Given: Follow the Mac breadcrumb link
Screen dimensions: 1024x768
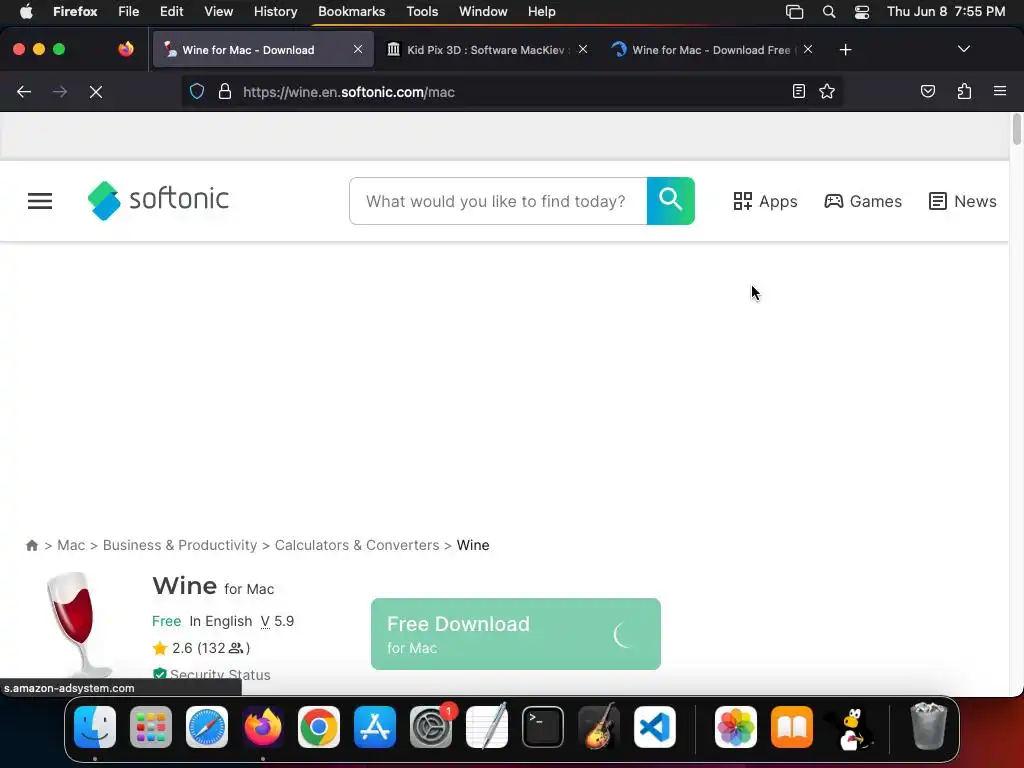Looking at the screenshot, I should click(x=71, y=545).
